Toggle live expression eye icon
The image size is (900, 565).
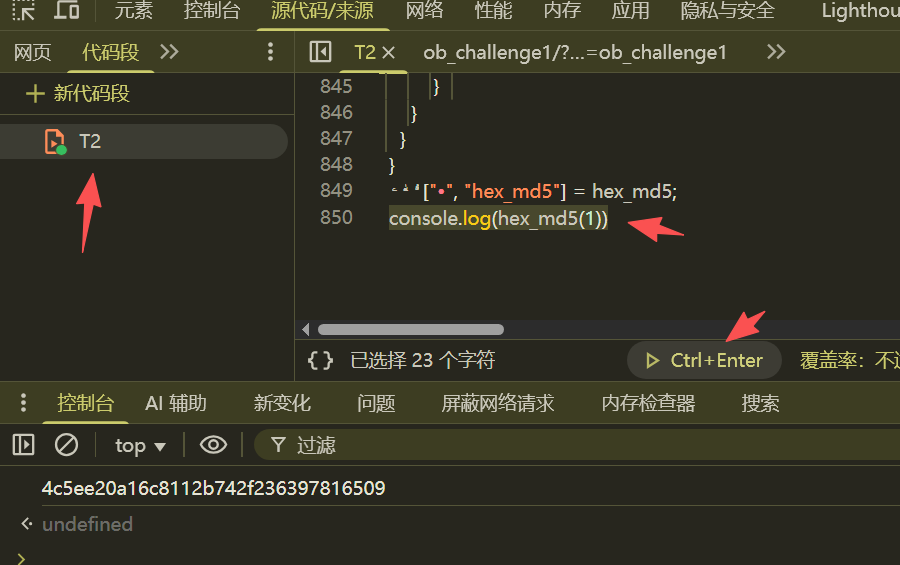(213, 445)
